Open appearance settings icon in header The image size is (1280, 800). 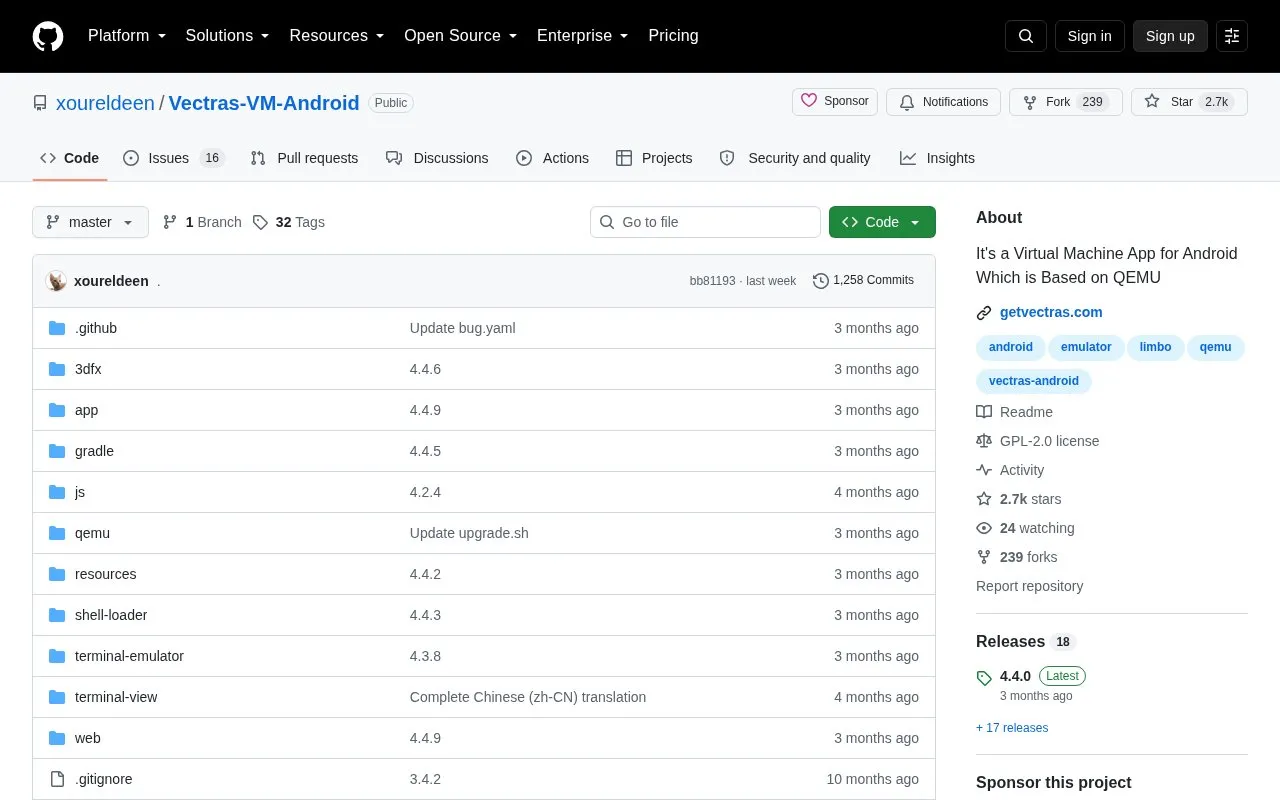click(1232, 36)
